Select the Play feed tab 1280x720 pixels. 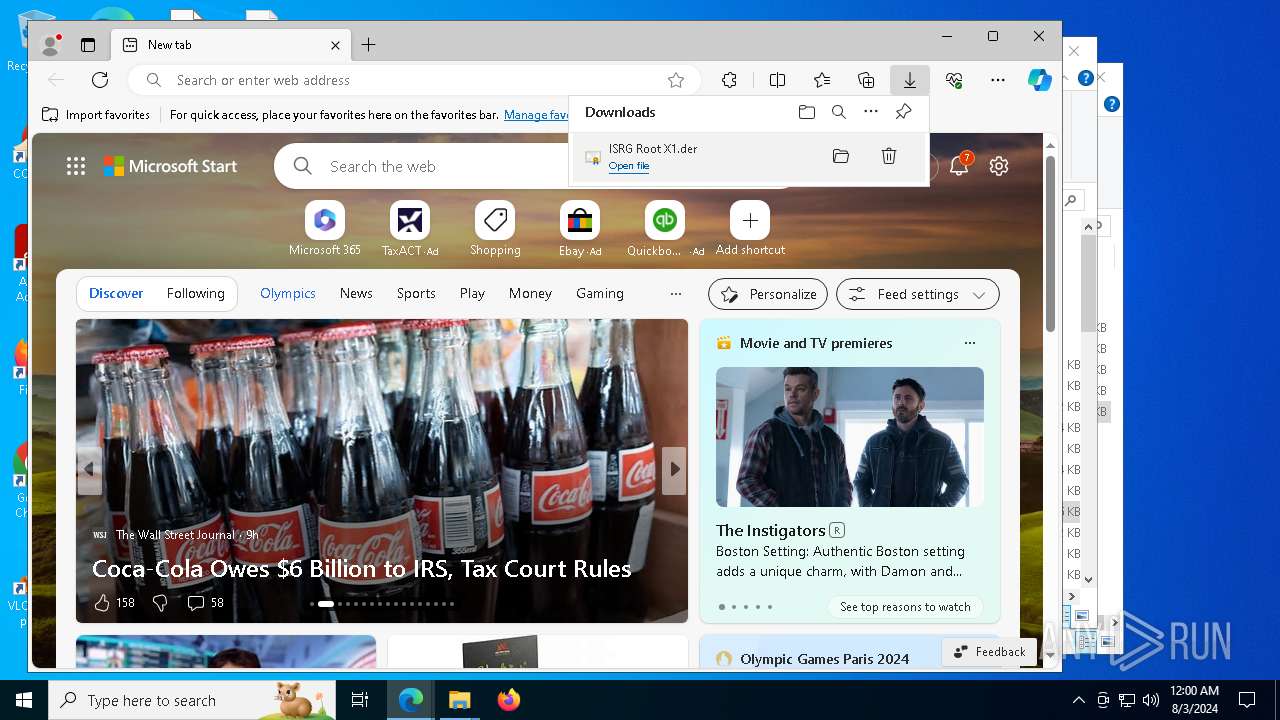(472, 293)
